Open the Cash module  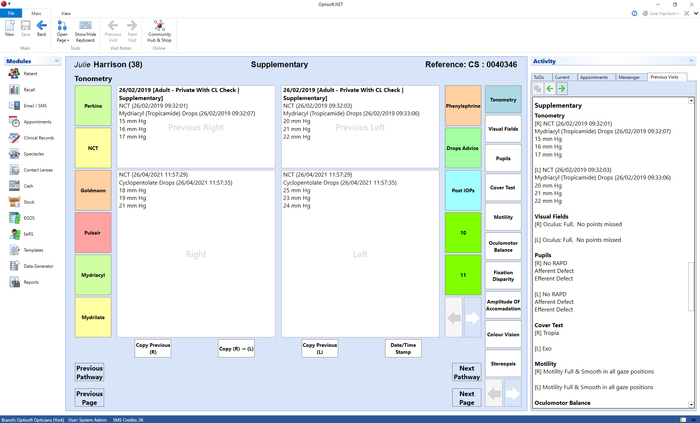coord(21,186)
